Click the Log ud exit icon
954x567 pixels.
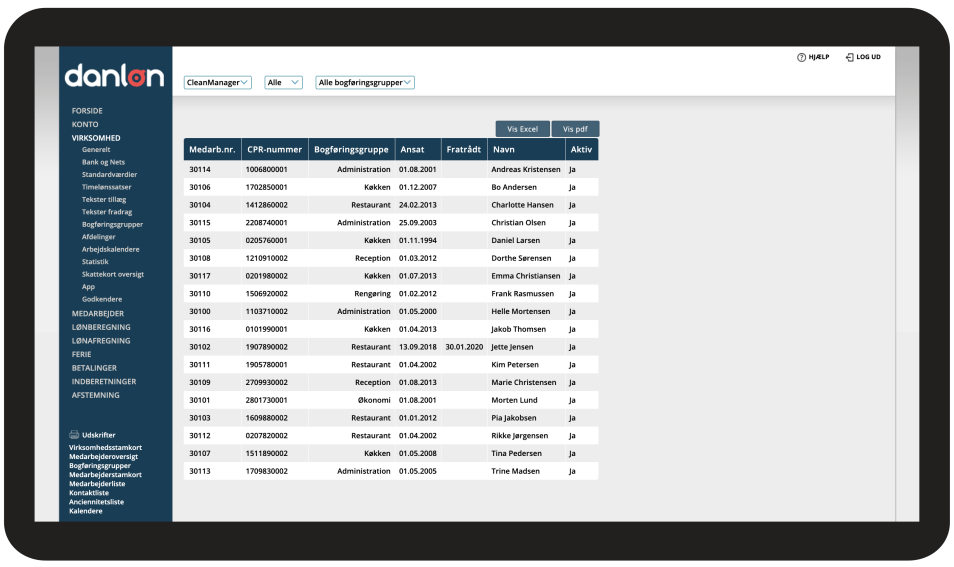click(849, 57)
